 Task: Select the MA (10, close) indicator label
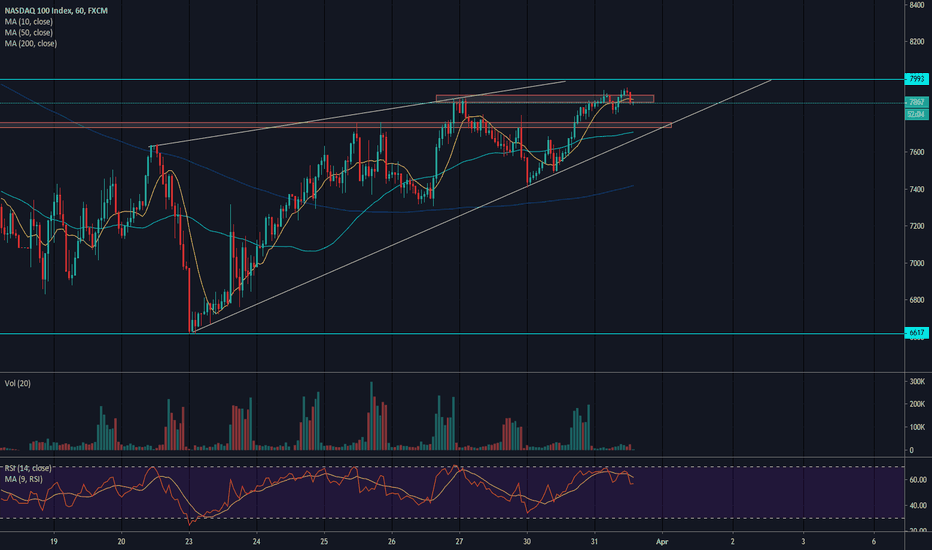coord(29,21)
